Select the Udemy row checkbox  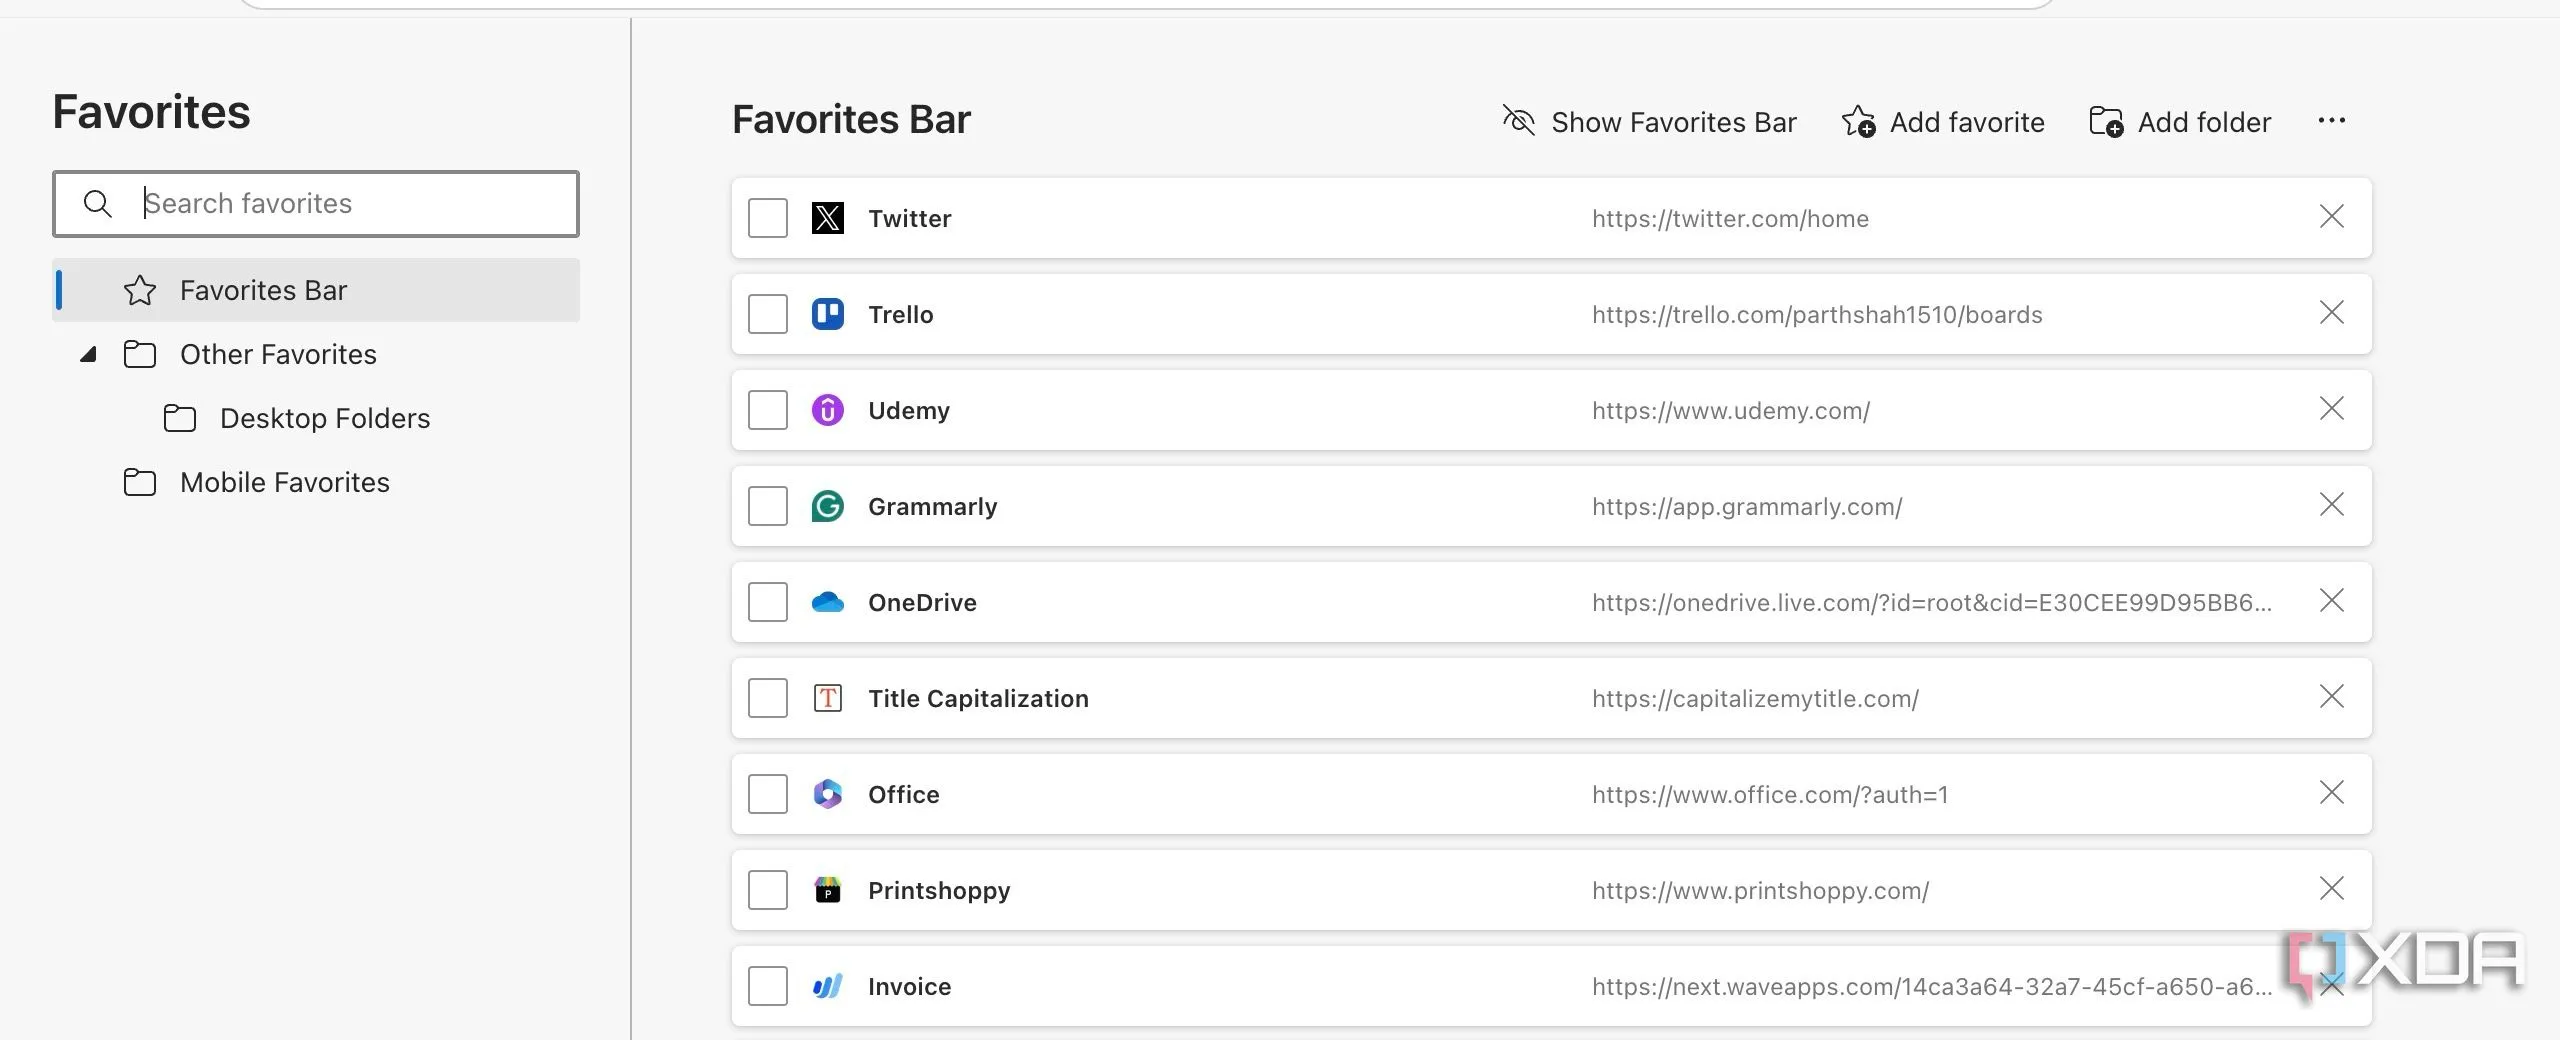coord(768,410)
